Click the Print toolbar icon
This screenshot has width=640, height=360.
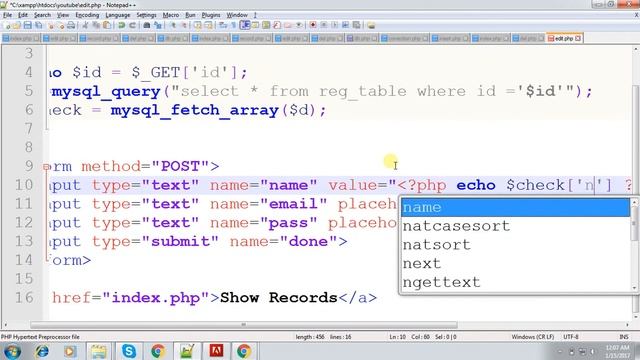pyautogui.click(x=71, y=25)
